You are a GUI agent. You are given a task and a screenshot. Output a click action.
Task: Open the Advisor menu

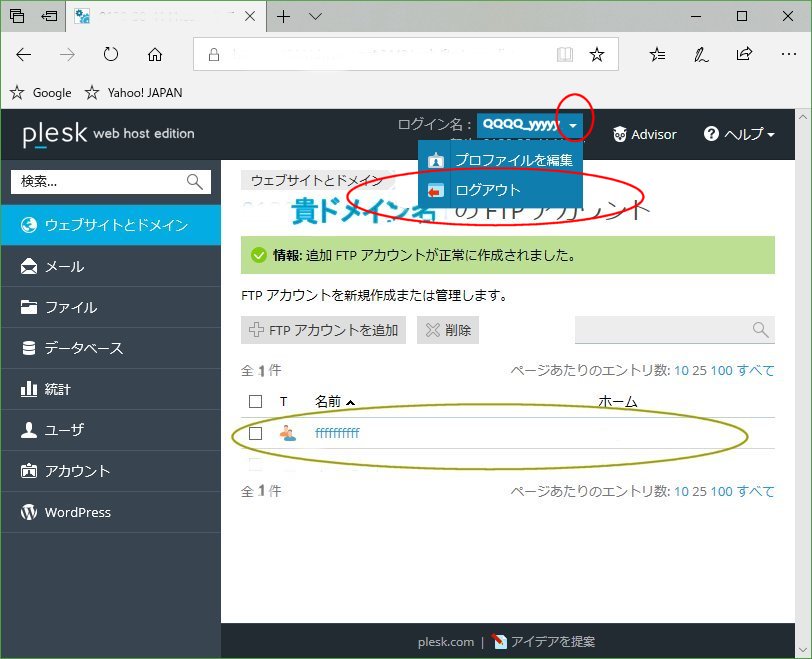644,134
